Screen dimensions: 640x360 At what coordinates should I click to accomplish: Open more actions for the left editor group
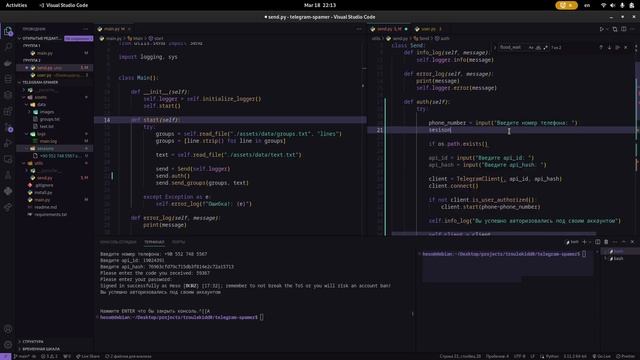point(359,29)
